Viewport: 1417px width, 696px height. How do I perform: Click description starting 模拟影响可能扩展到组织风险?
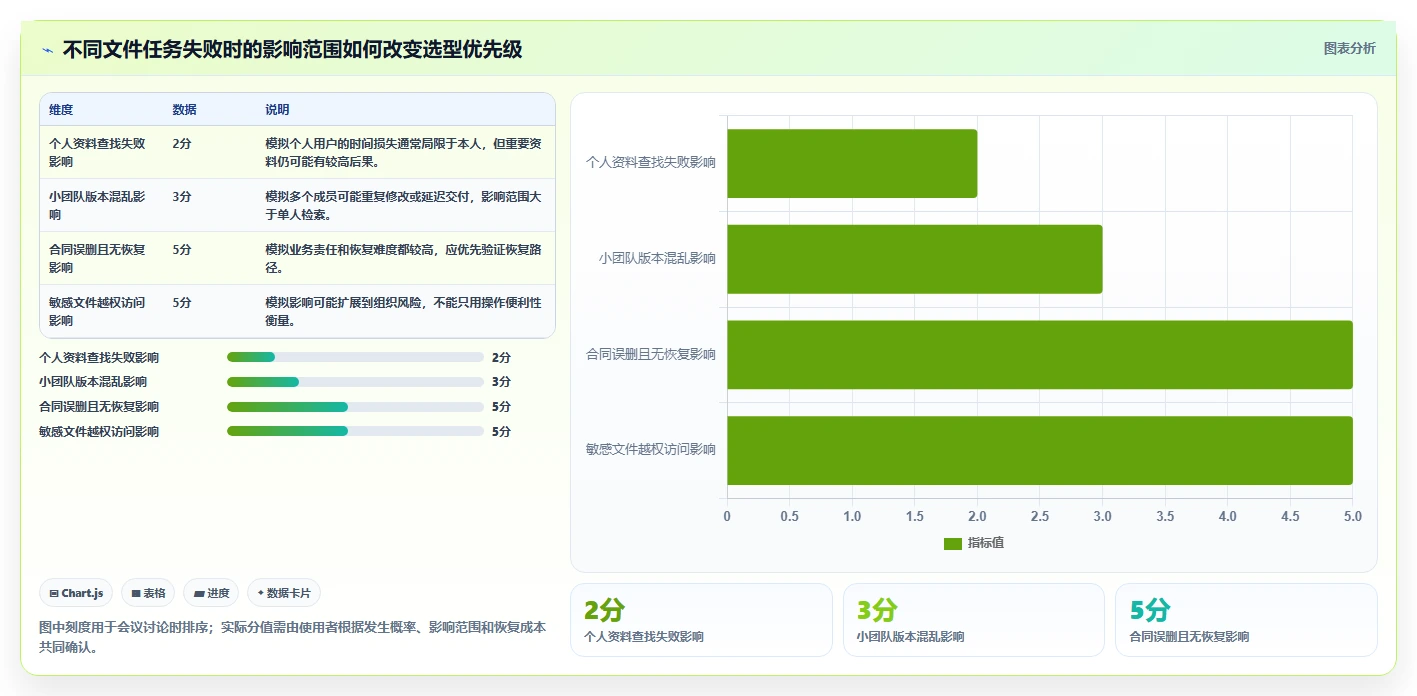[x=404, y=311]
